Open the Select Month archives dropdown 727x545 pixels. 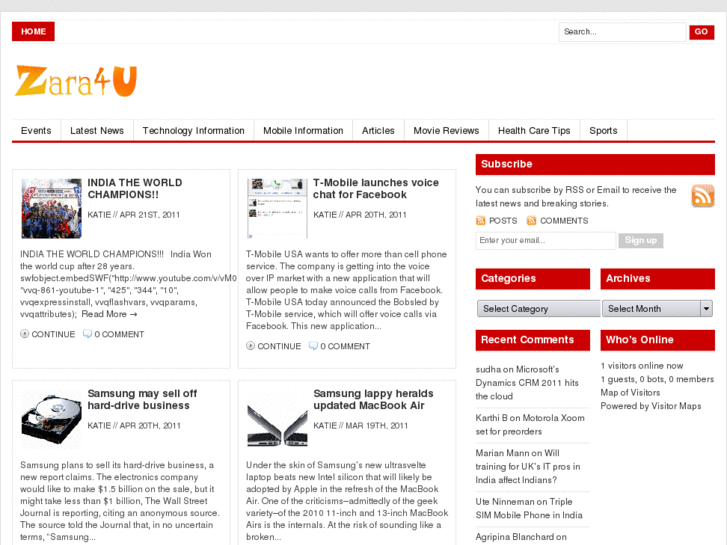point(657,308)
